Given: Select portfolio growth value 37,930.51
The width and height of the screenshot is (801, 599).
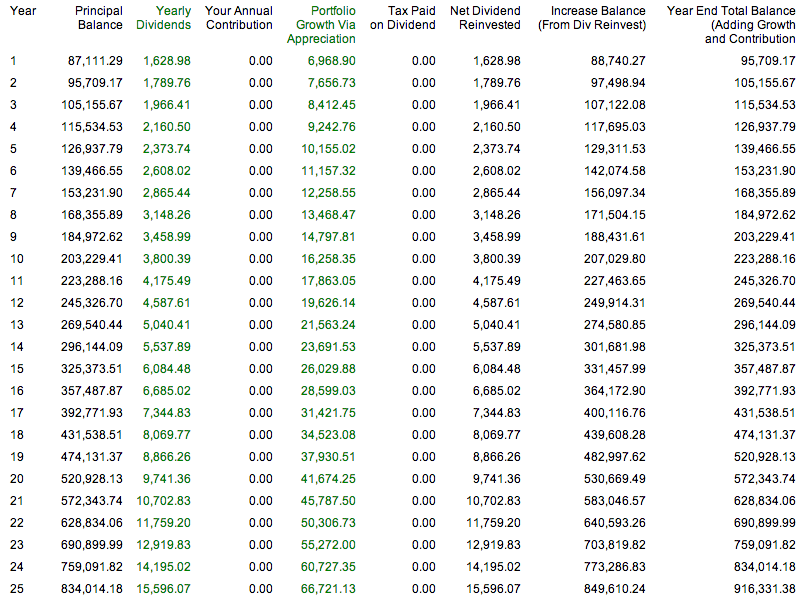Looking at the screenshot, I should pos(328,456).
